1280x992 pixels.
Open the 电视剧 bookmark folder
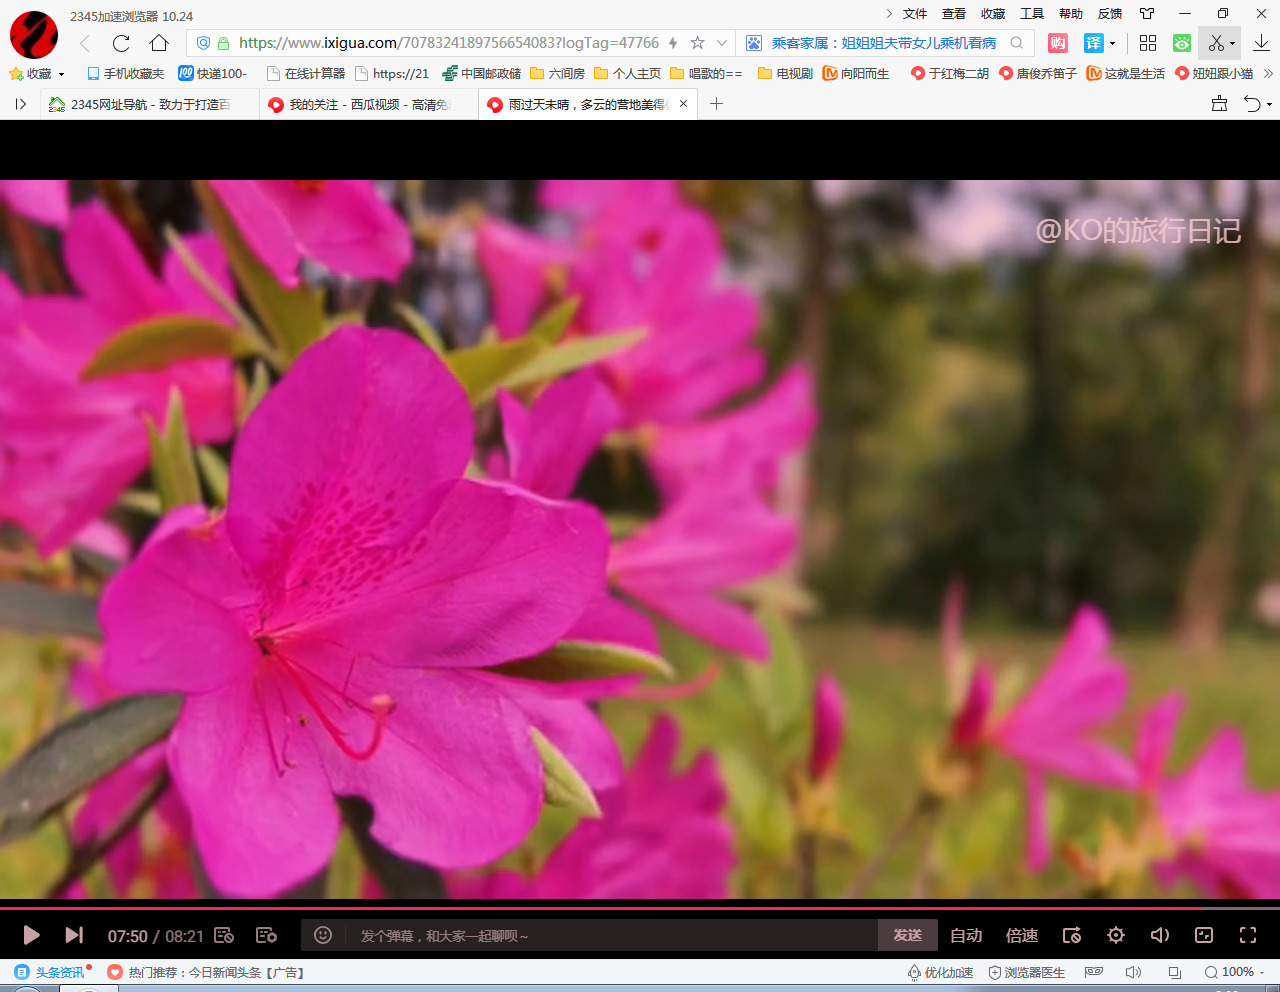tap(786, 73)
